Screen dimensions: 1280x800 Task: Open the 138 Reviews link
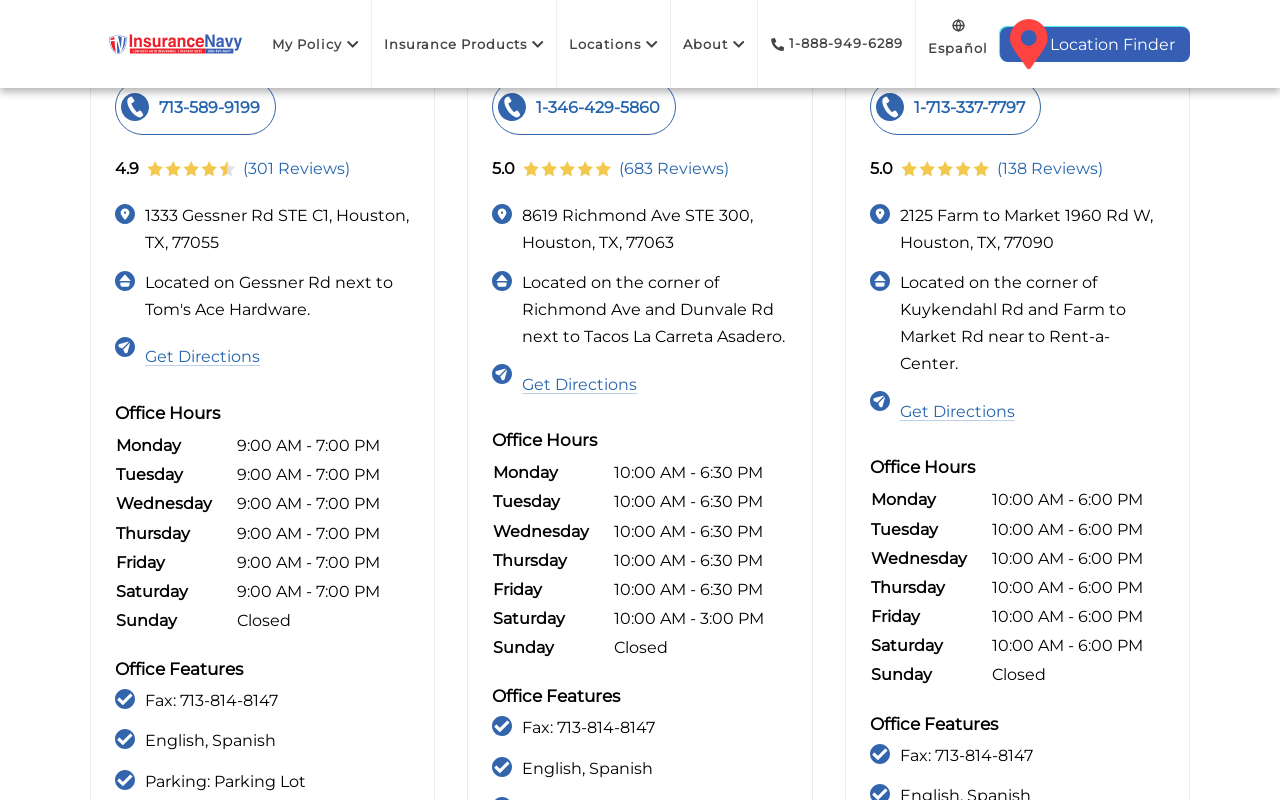(x=1050, y=169)
